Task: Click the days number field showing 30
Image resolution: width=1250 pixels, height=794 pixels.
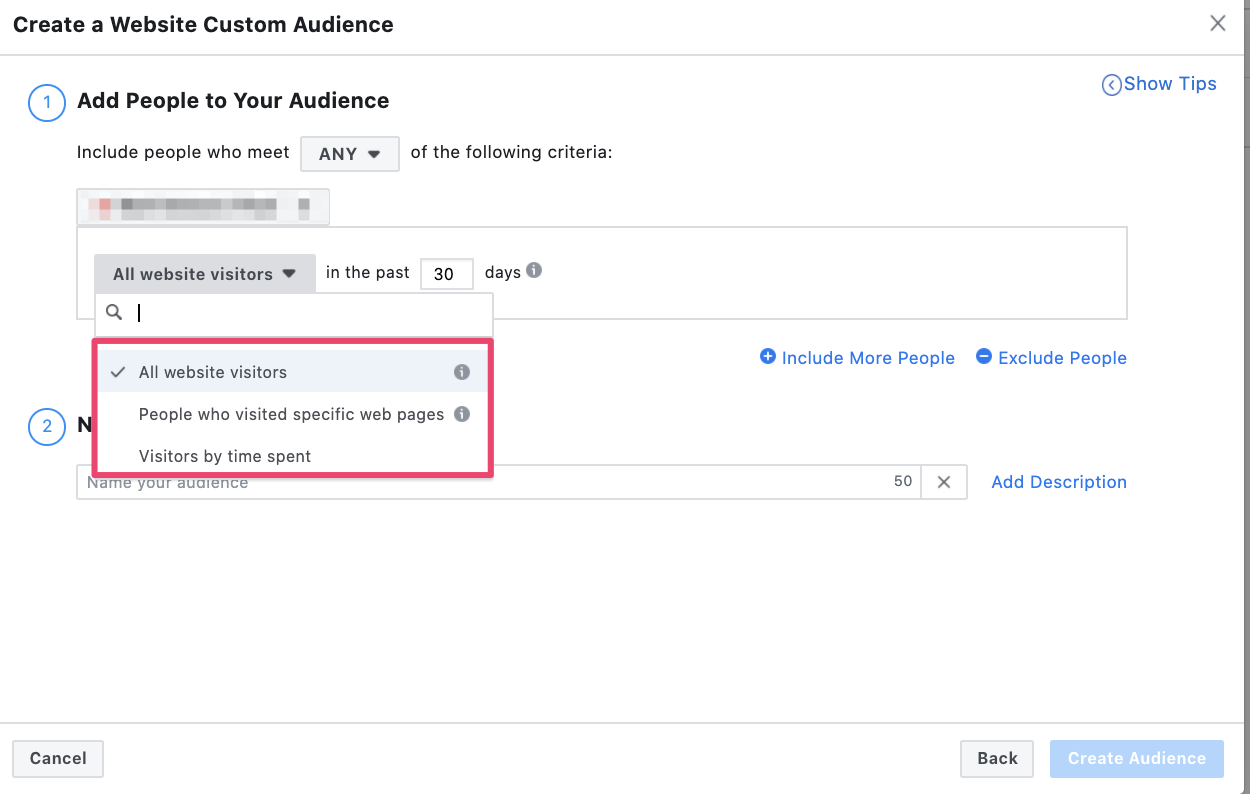Action: pyautogui.click(x=446, y=273)
